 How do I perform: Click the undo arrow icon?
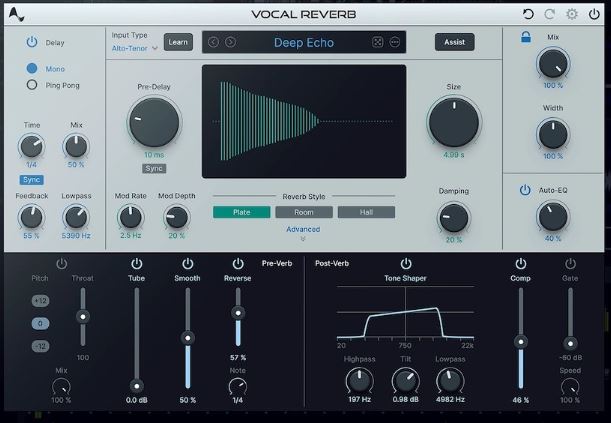(528, 14)
